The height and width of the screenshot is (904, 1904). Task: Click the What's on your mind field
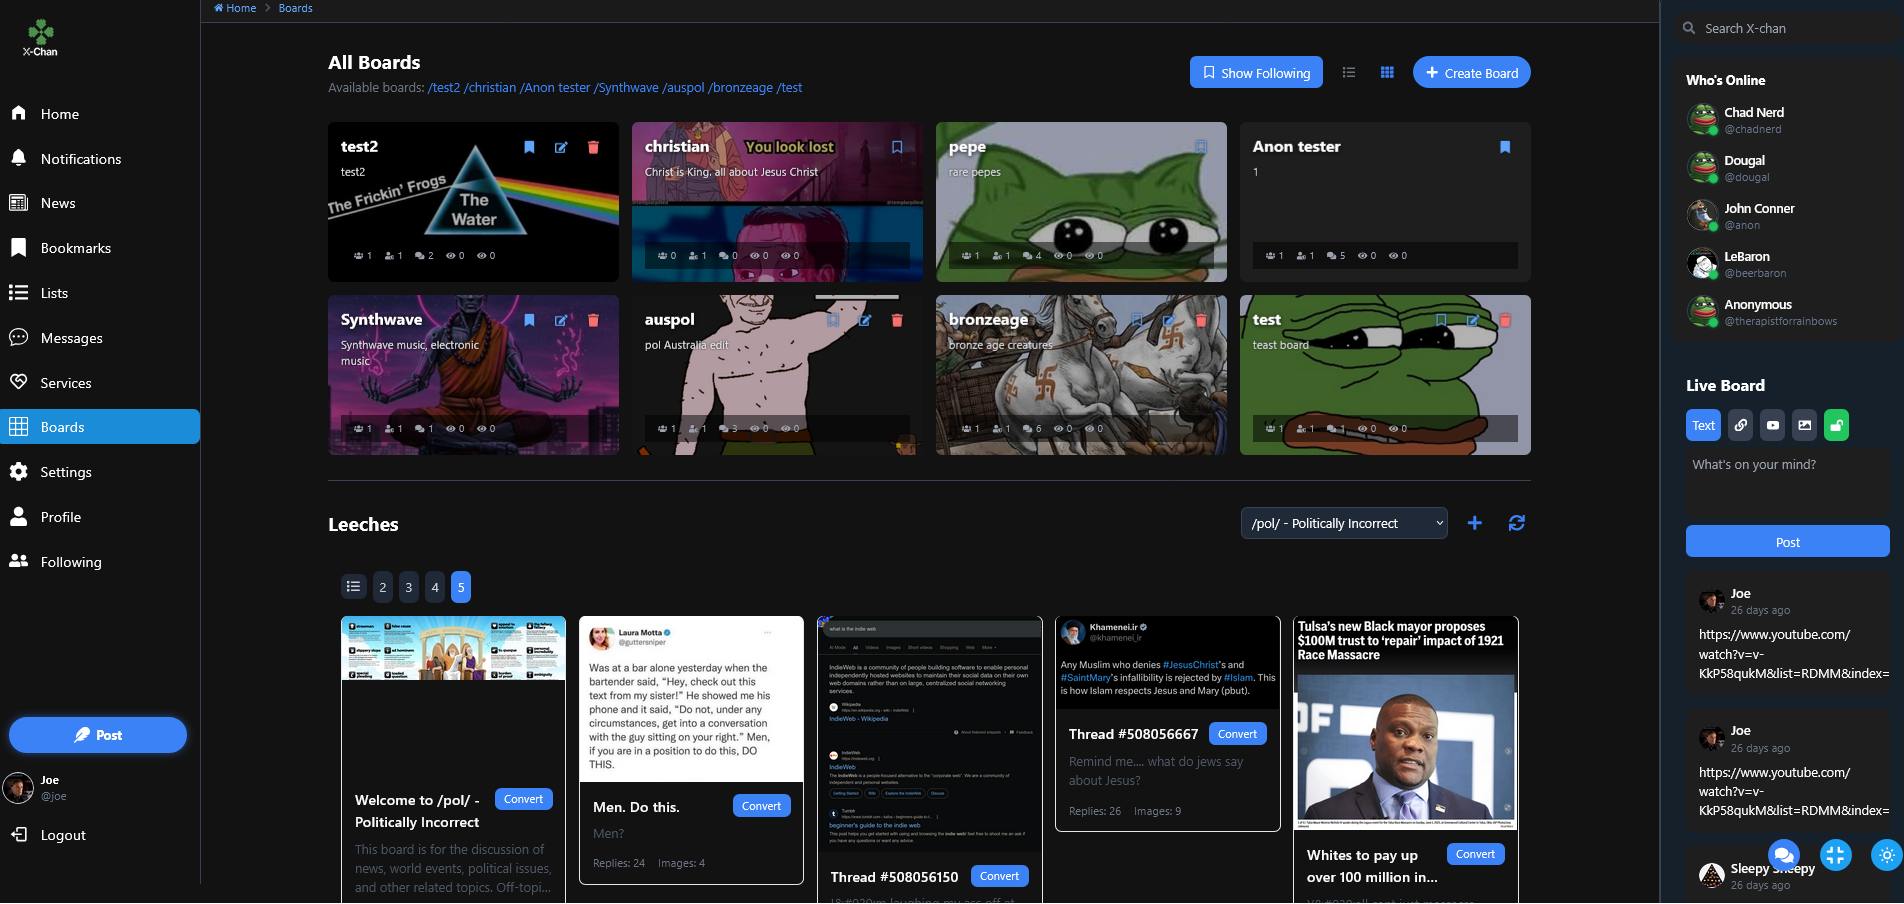pyautogui.click(x=1788, y=483)
